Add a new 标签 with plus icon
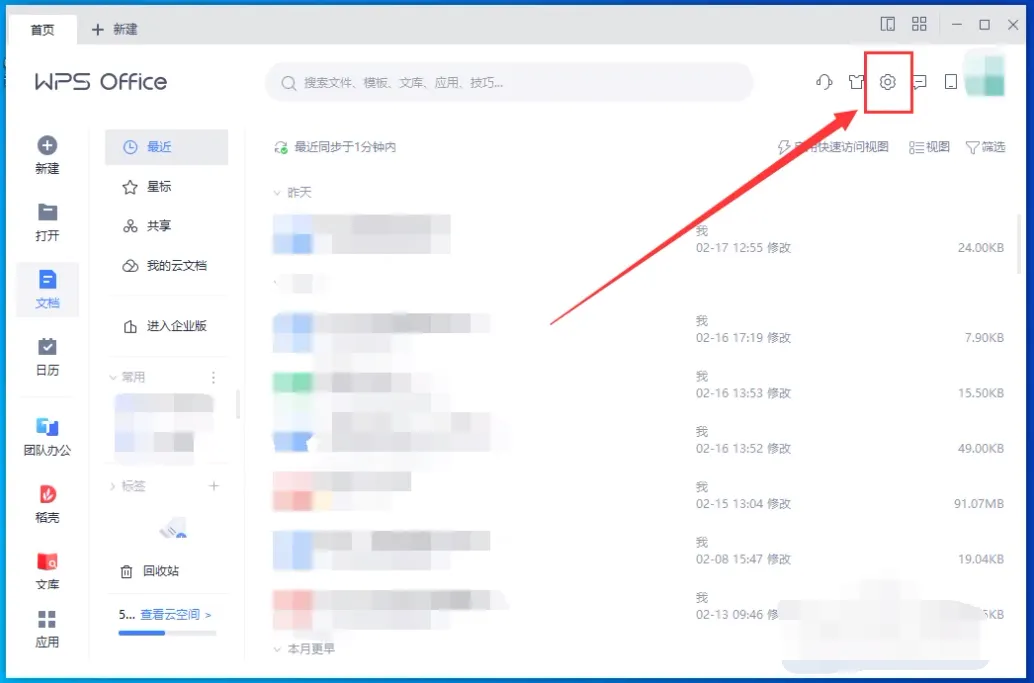Image resolution: width=1034 pixels, height=683 pixels. tap(214, 486)
